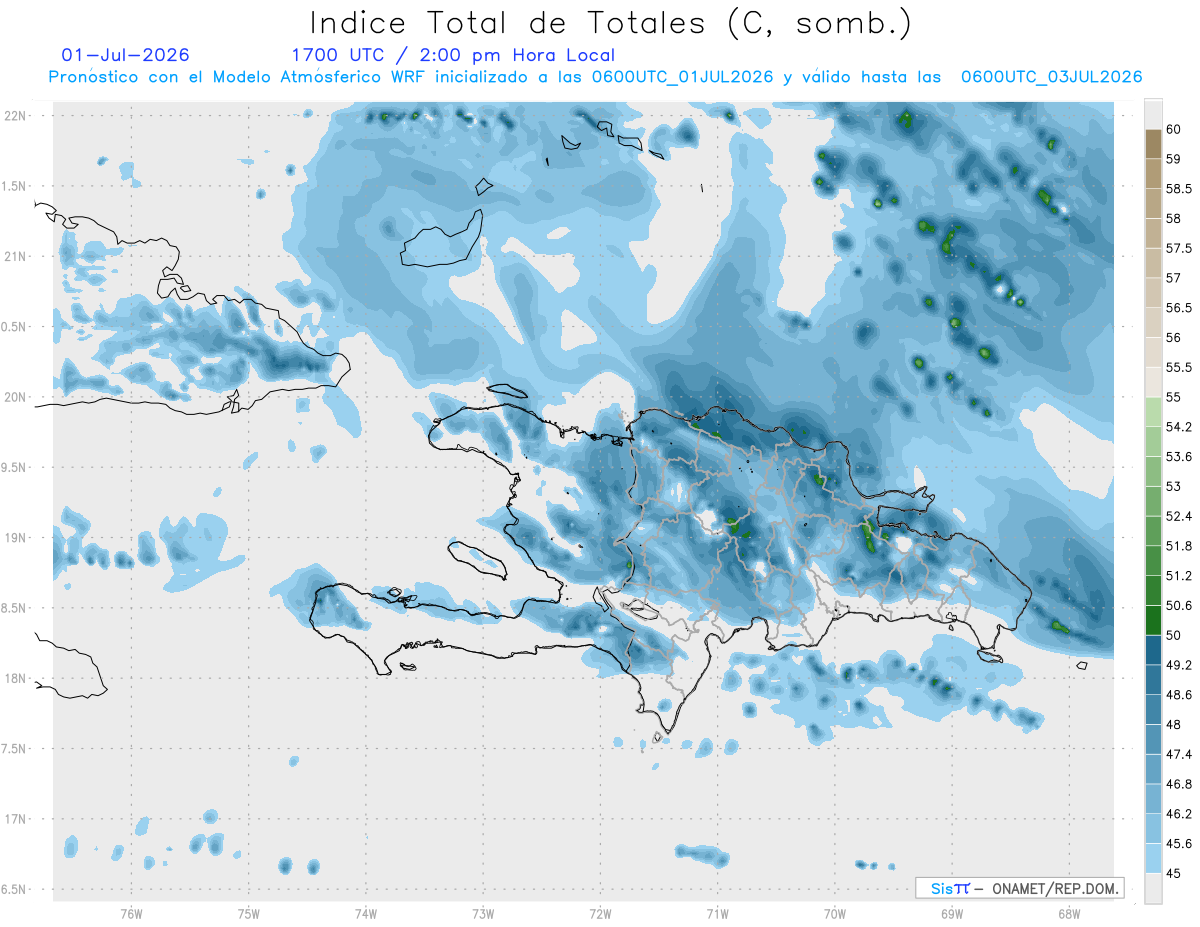Viewport: 1200px width, 927px height.
Task: Click the "70W" longitude label
Action: click(834, 914)
